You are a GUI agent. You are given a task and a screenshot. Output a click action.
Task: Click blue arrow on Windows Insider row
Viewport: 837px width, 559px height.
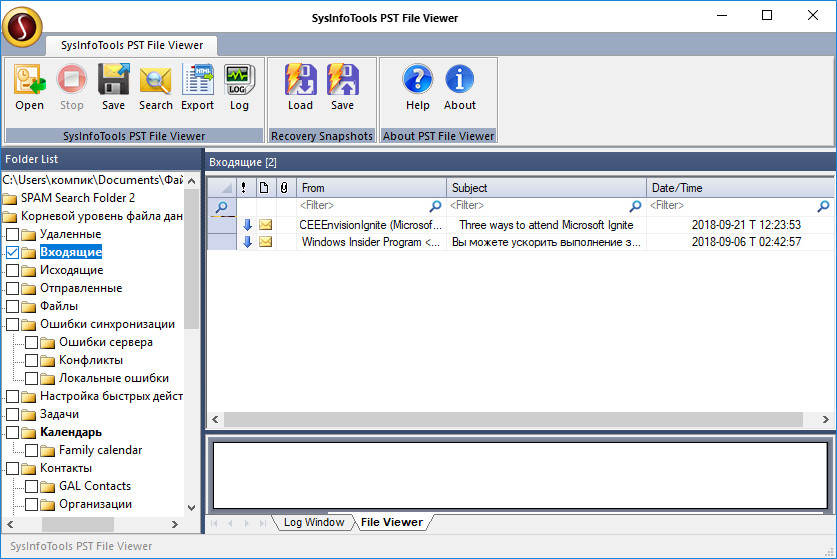(247, 242)
